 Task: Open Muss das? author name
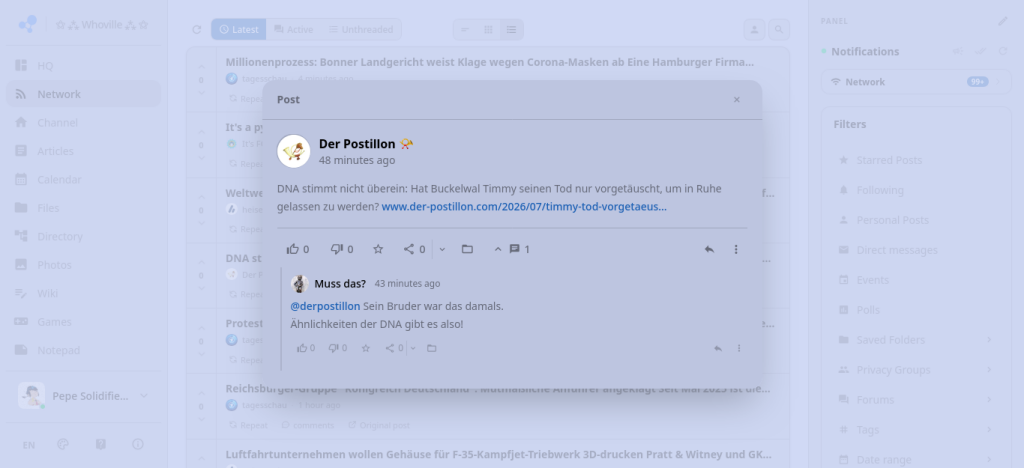tap(340, 283)
